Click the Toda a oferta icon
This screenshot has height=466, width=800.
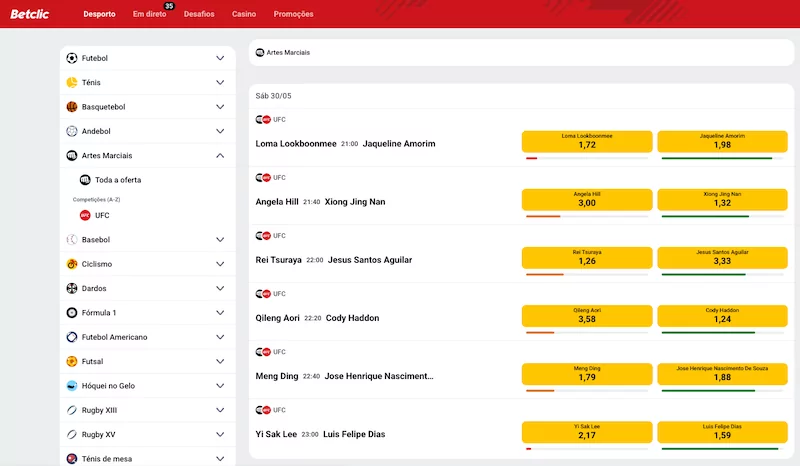(x=85, y=180)
